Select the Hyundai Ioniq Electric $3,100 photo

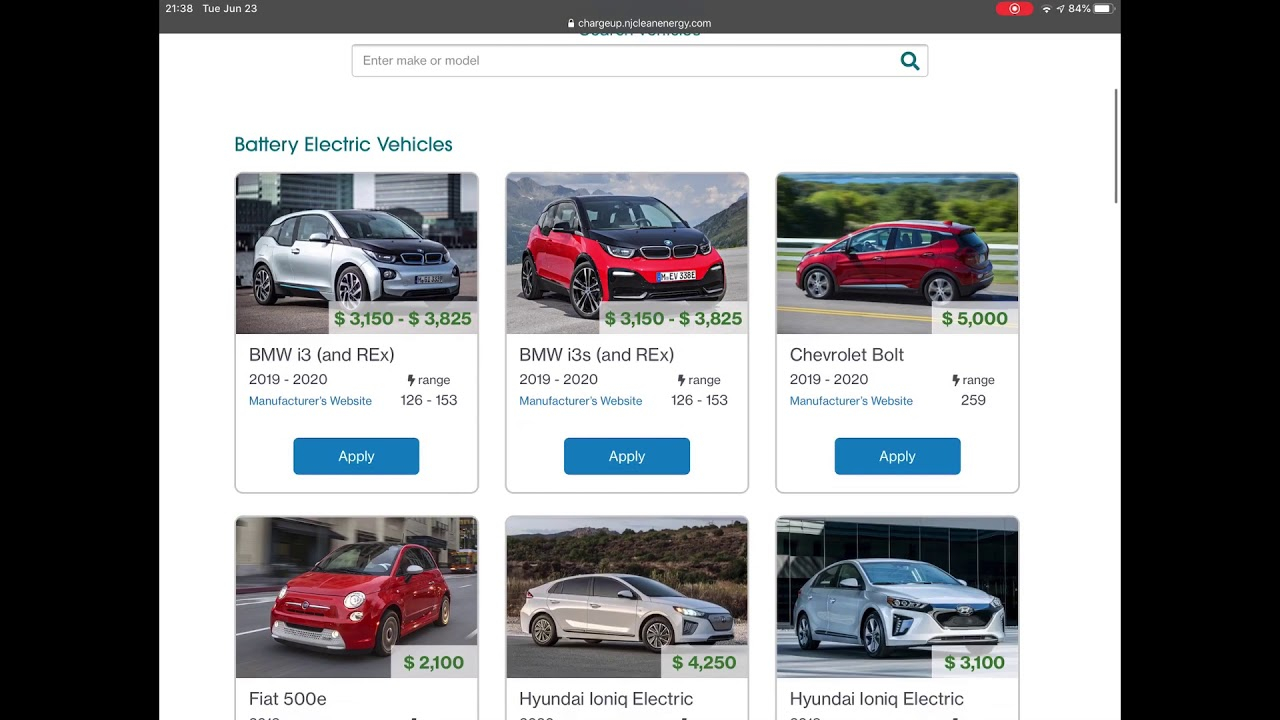click(x=897, y=598)
